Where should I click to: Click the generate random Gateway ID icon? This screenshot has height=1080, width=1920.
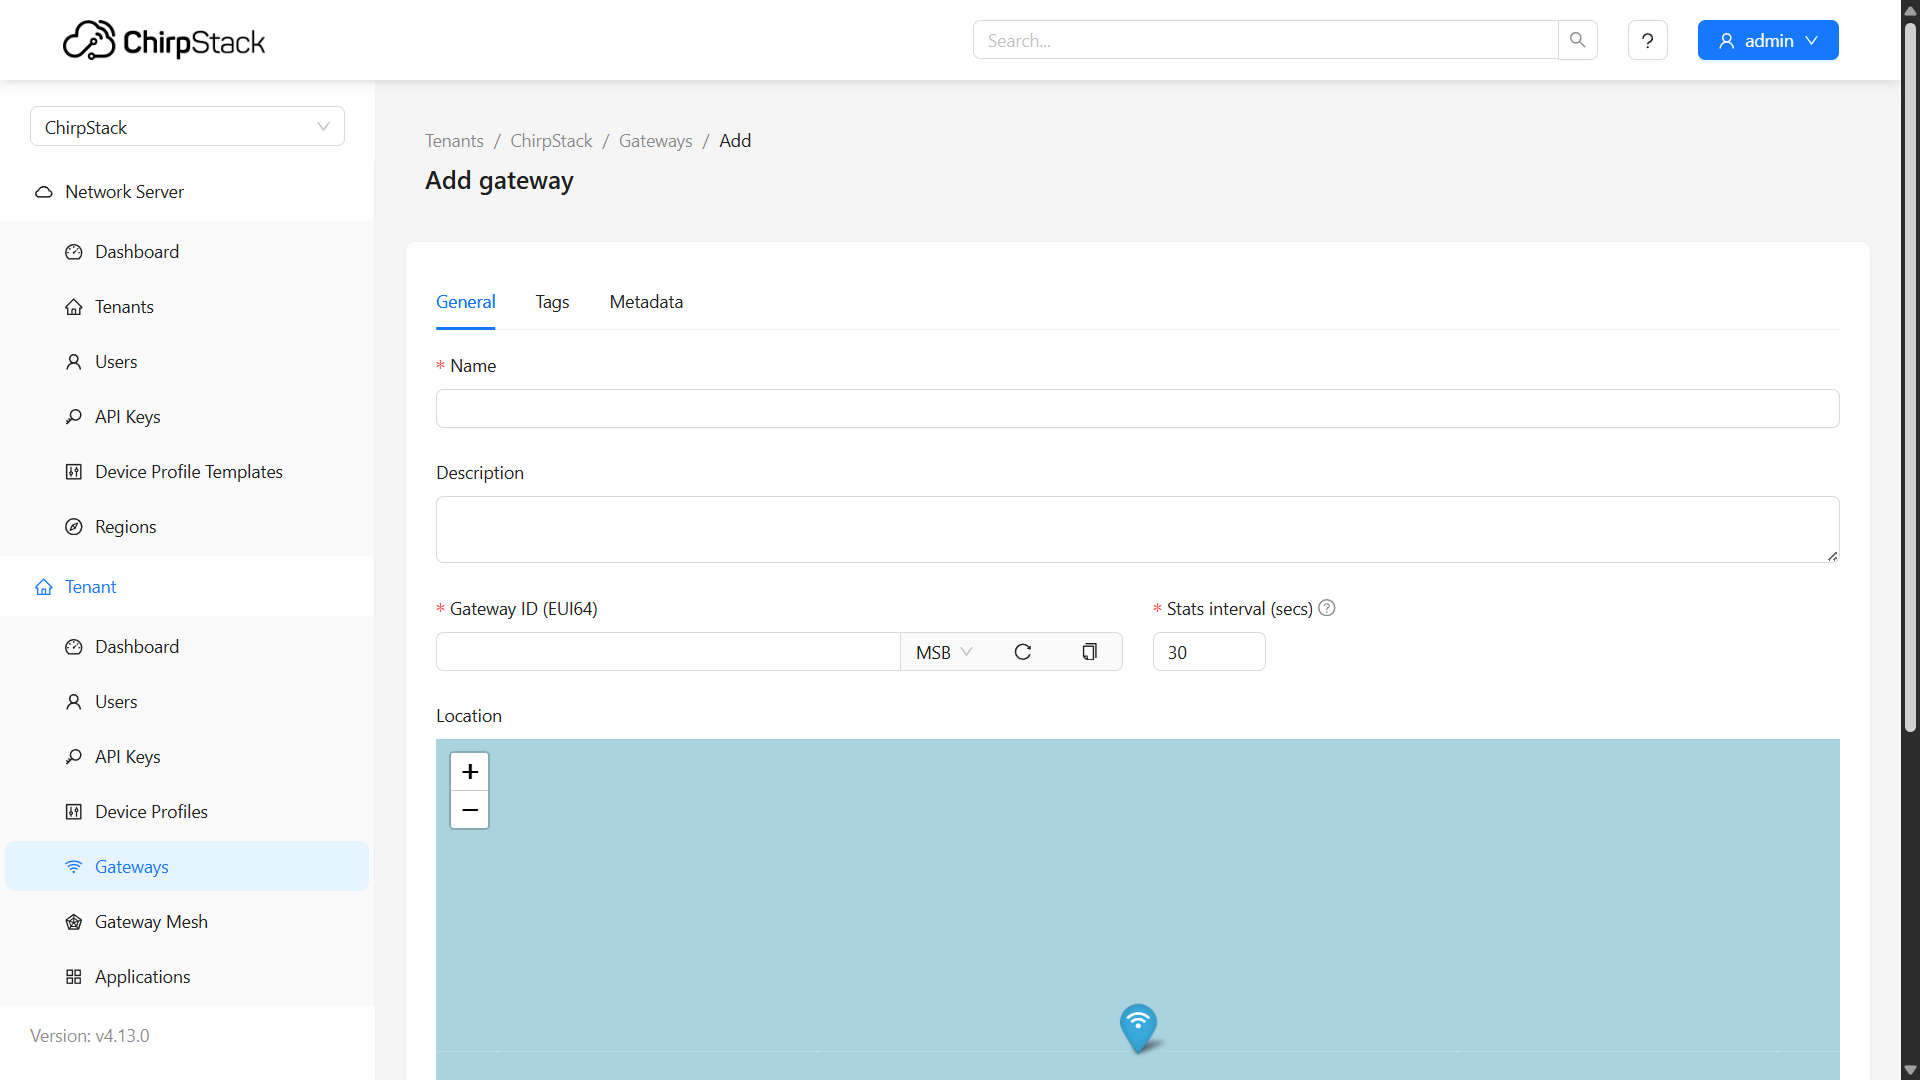1022,652
